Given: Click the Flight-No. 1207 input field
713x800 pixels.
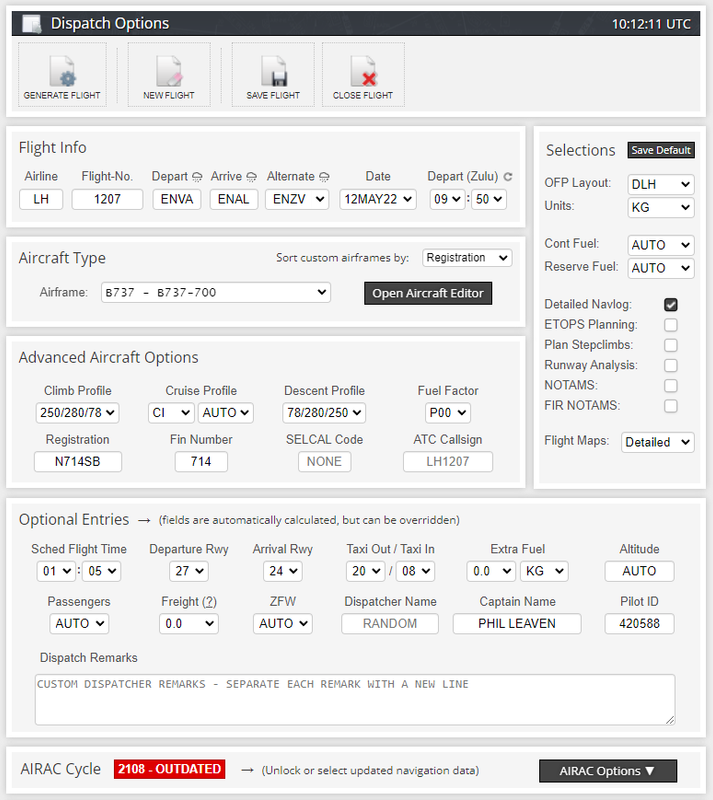Looking at the screenshot, I should click(x=107, y=199).
